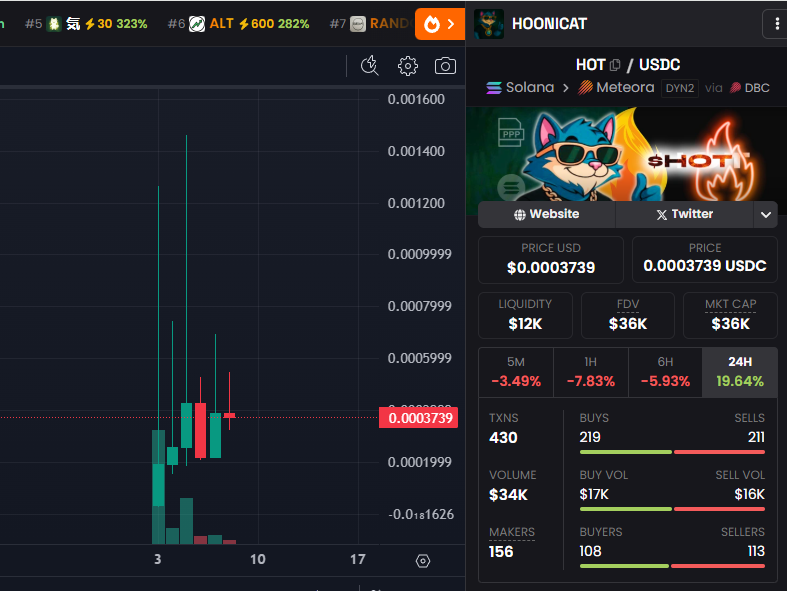787x591 pixels.
Task: Click the buyers vs sellers ratio bar
Action: coord(672,566)
